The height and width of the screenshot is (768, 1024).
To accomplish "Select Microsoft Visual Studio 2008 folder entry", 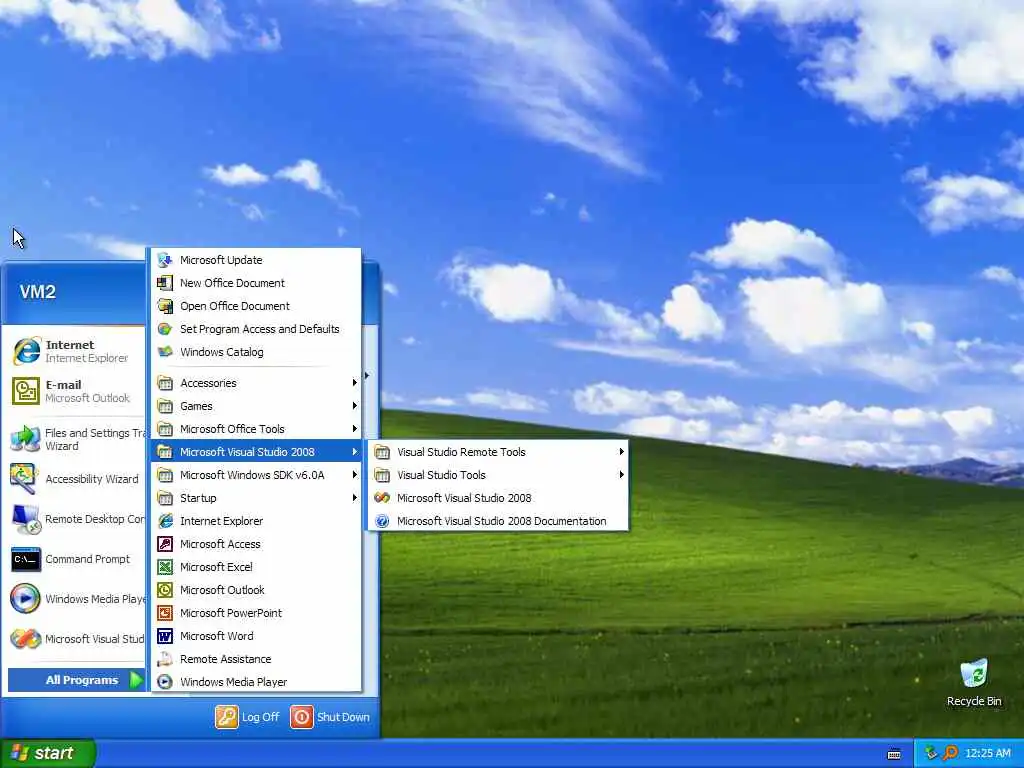I will pyautogui.click(x=256, y=452).
